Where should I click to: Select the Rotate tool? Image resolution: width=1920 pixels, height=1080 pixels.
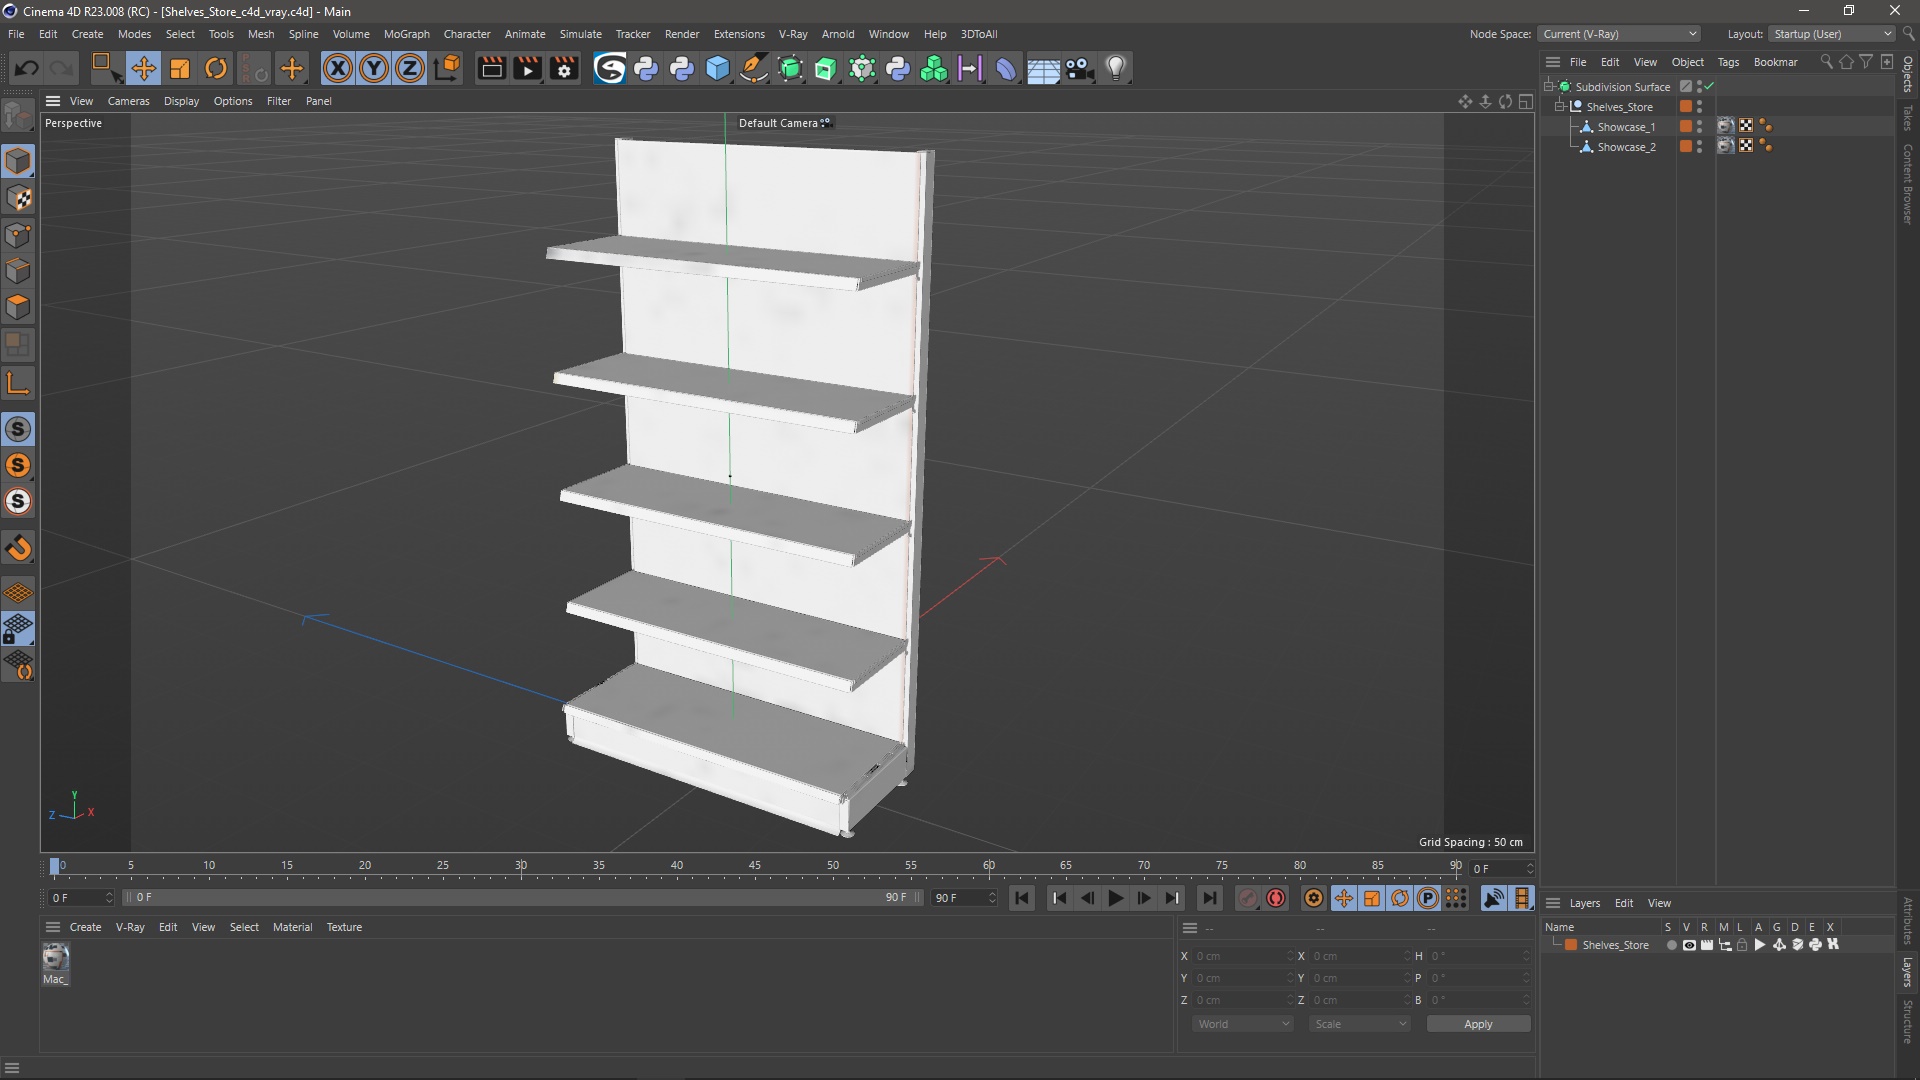[216, 68]
